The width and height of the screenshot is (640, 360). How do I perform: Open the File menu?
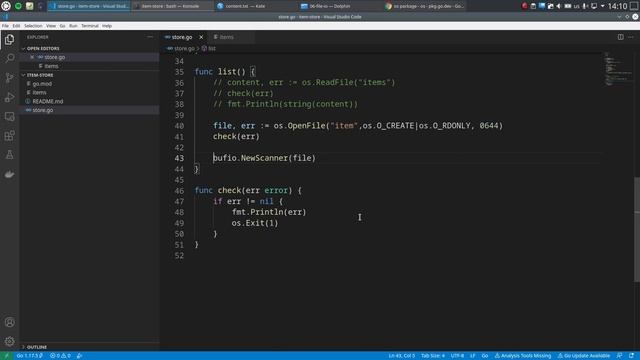5,26
